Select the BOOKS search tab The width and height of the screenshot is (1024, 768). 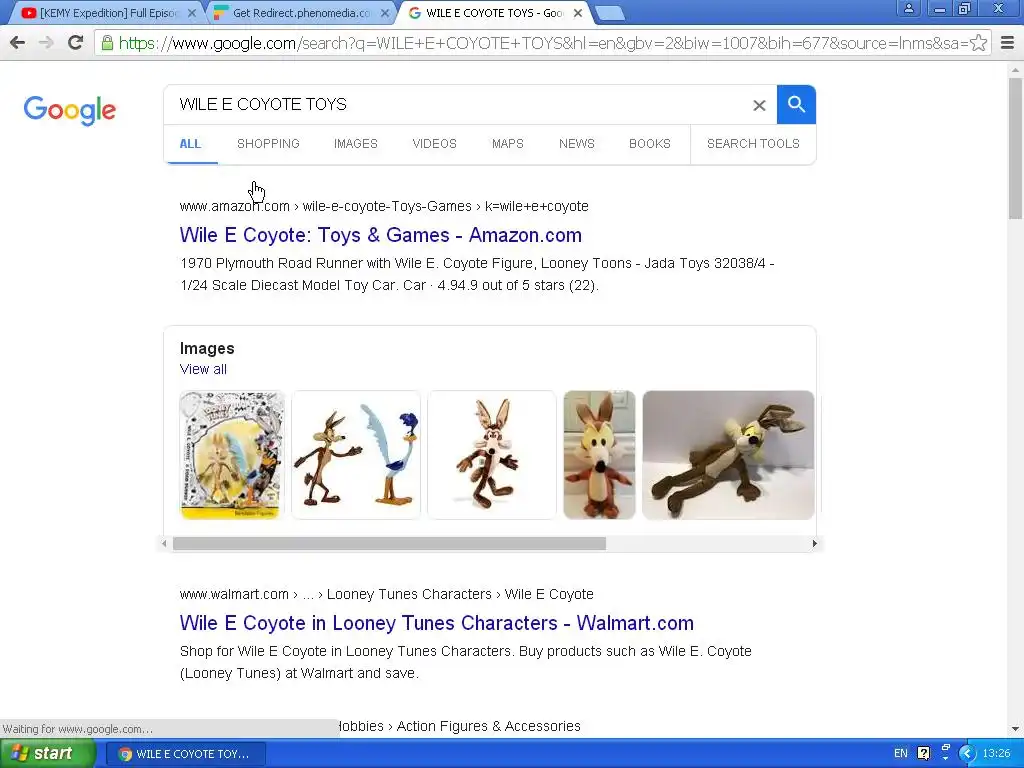pyautogui.click(x=650, y=144)
